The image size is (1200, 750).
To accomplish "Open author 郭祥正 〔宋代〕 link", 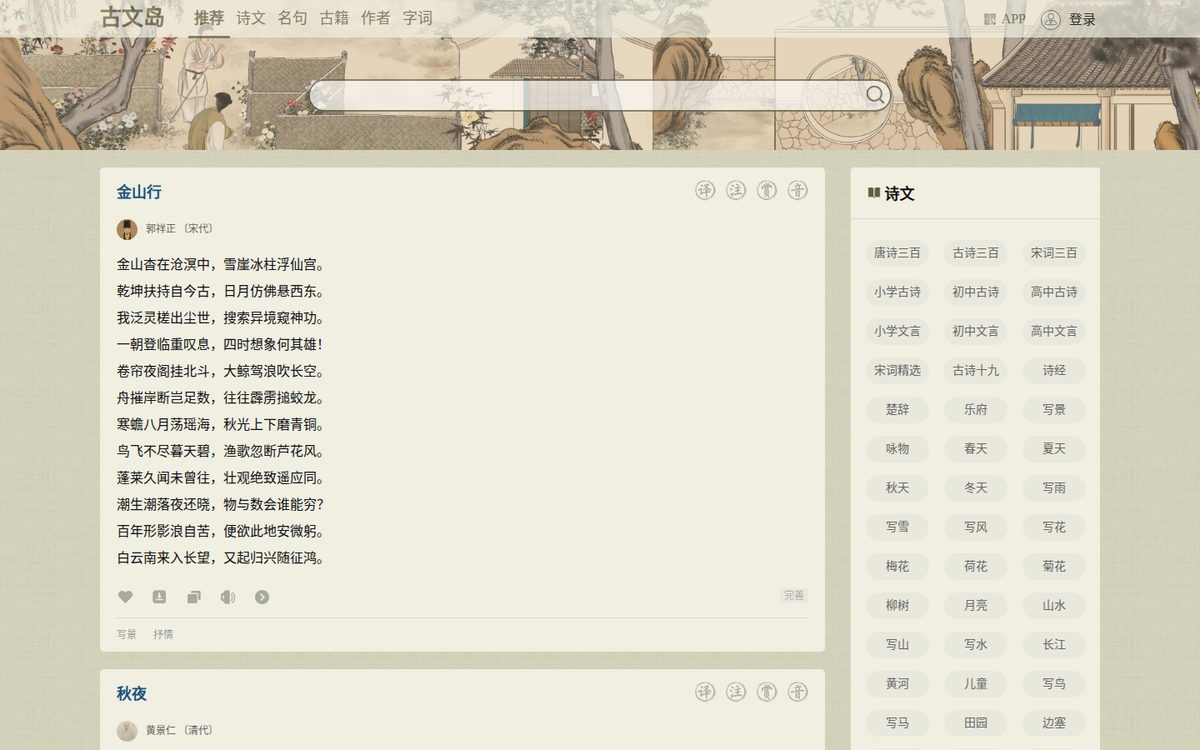I will 179,229.
